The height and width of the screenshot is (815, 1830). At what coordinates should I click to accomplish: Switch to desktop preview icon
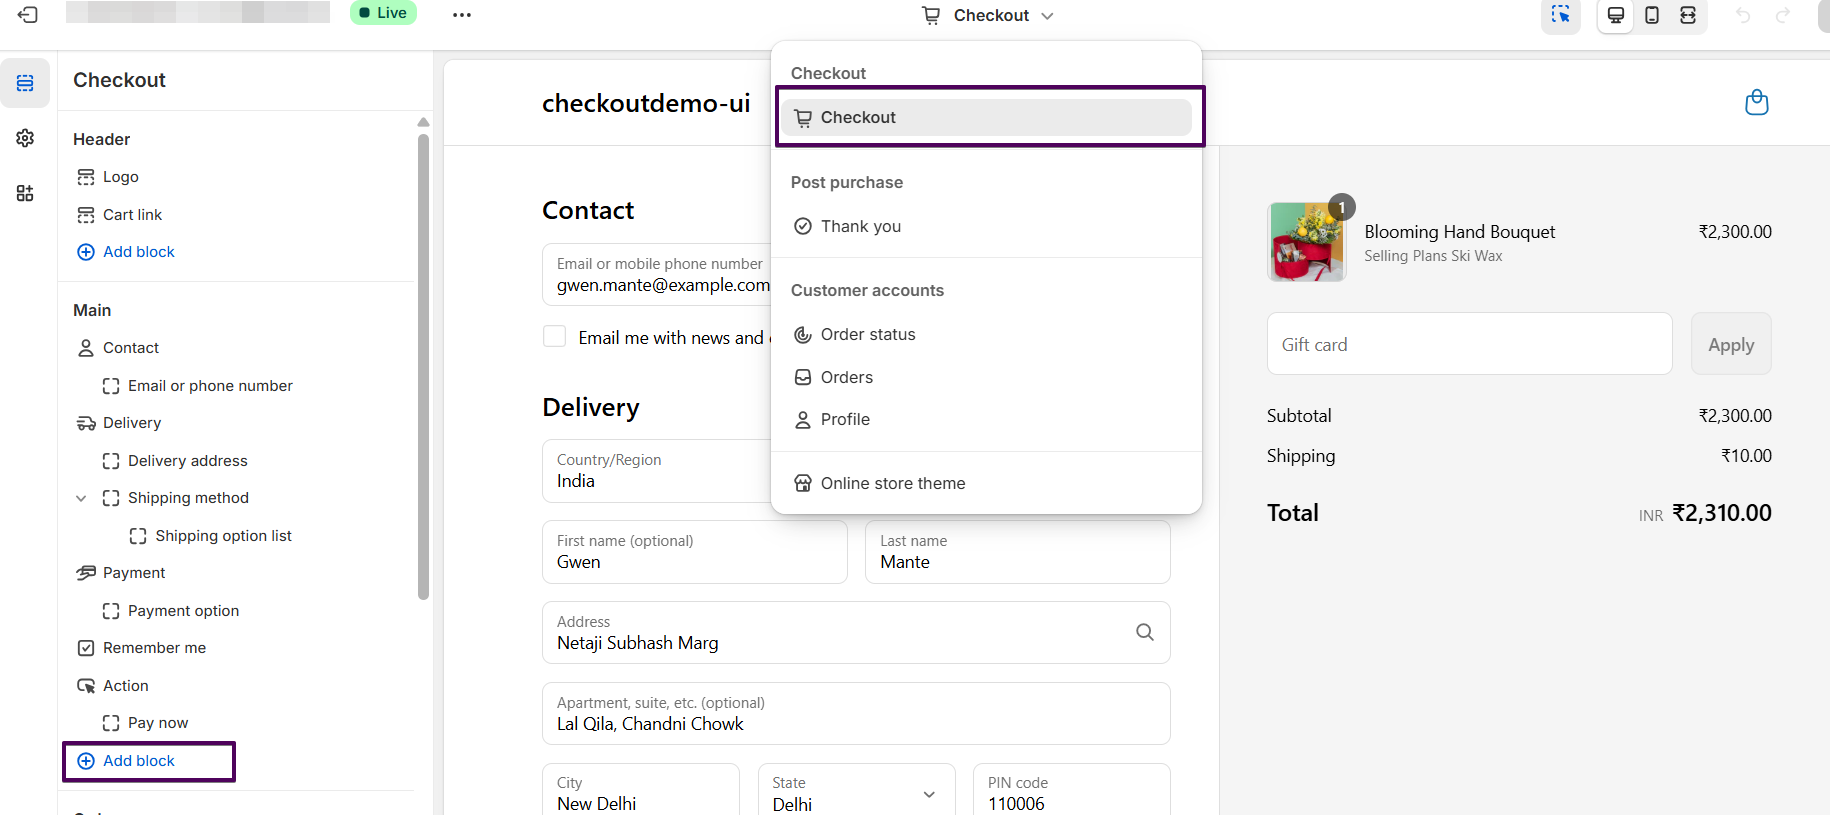click(x=1615, y=15)
